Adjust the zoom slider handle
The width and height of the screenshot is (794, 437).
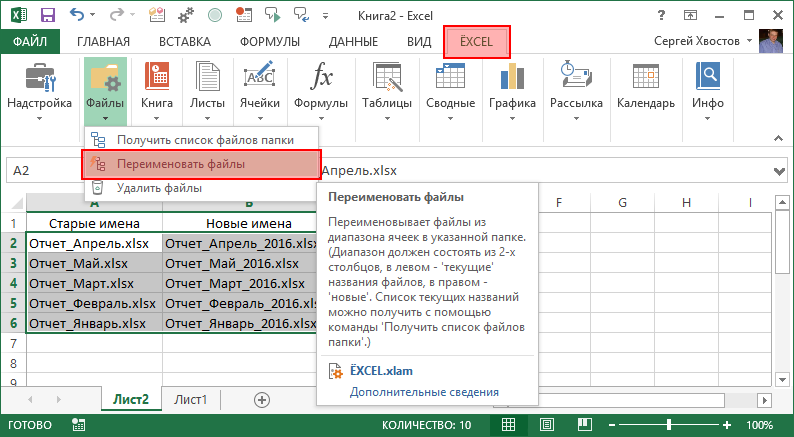[669, 424]
